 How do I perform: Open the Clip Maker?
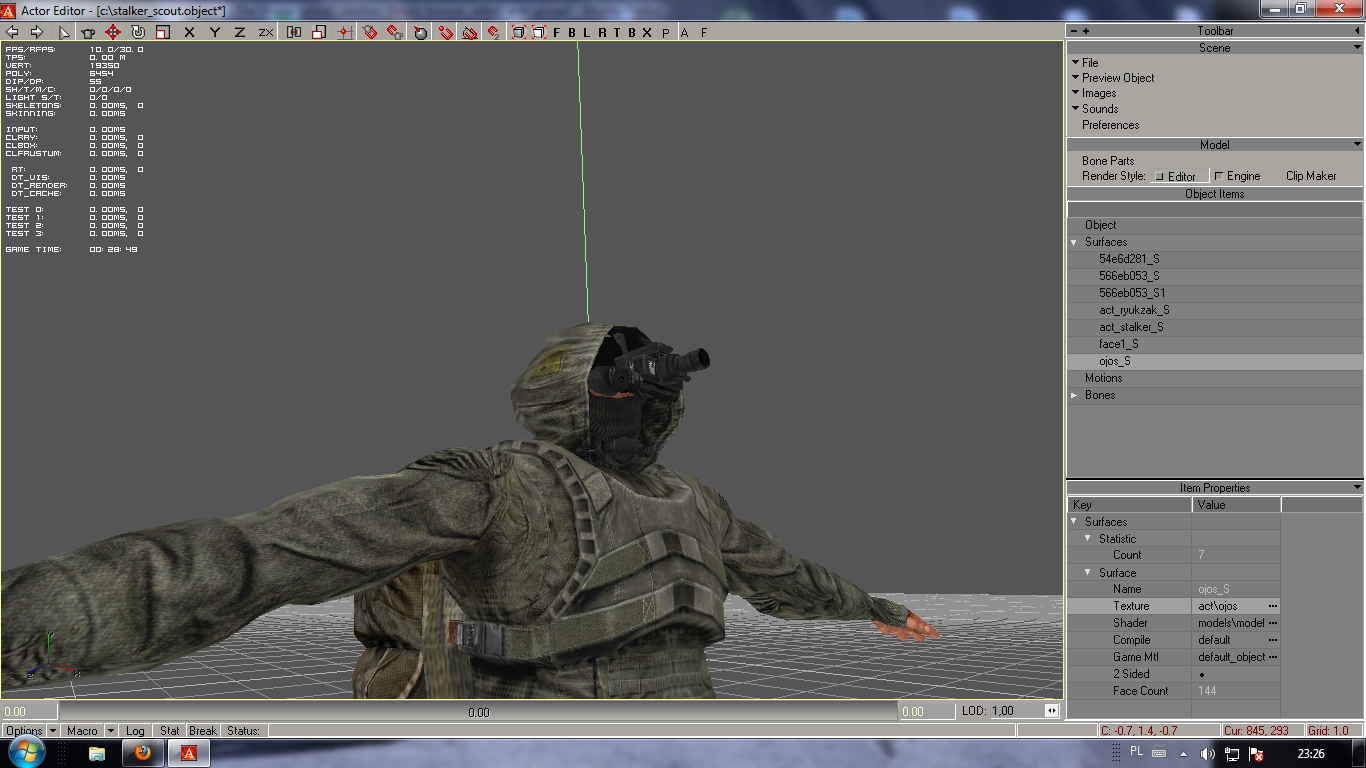(1311, 176)
